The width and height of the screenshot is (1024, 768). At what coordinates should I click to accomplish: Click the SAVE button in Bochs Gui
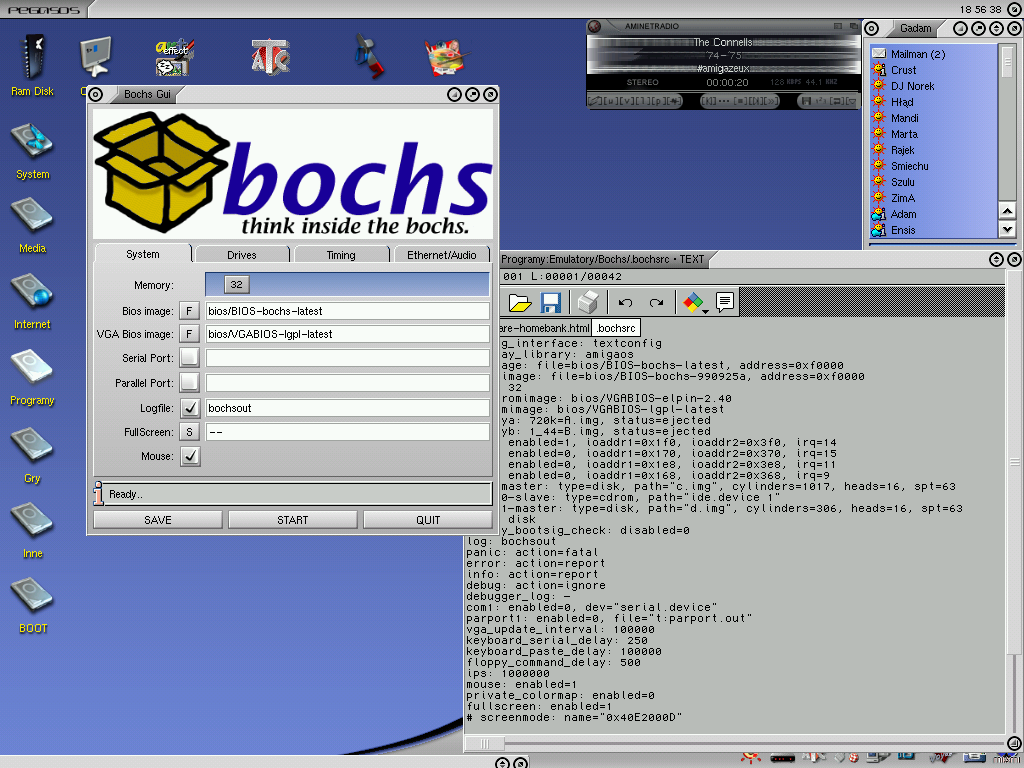(x=158, y=520)
